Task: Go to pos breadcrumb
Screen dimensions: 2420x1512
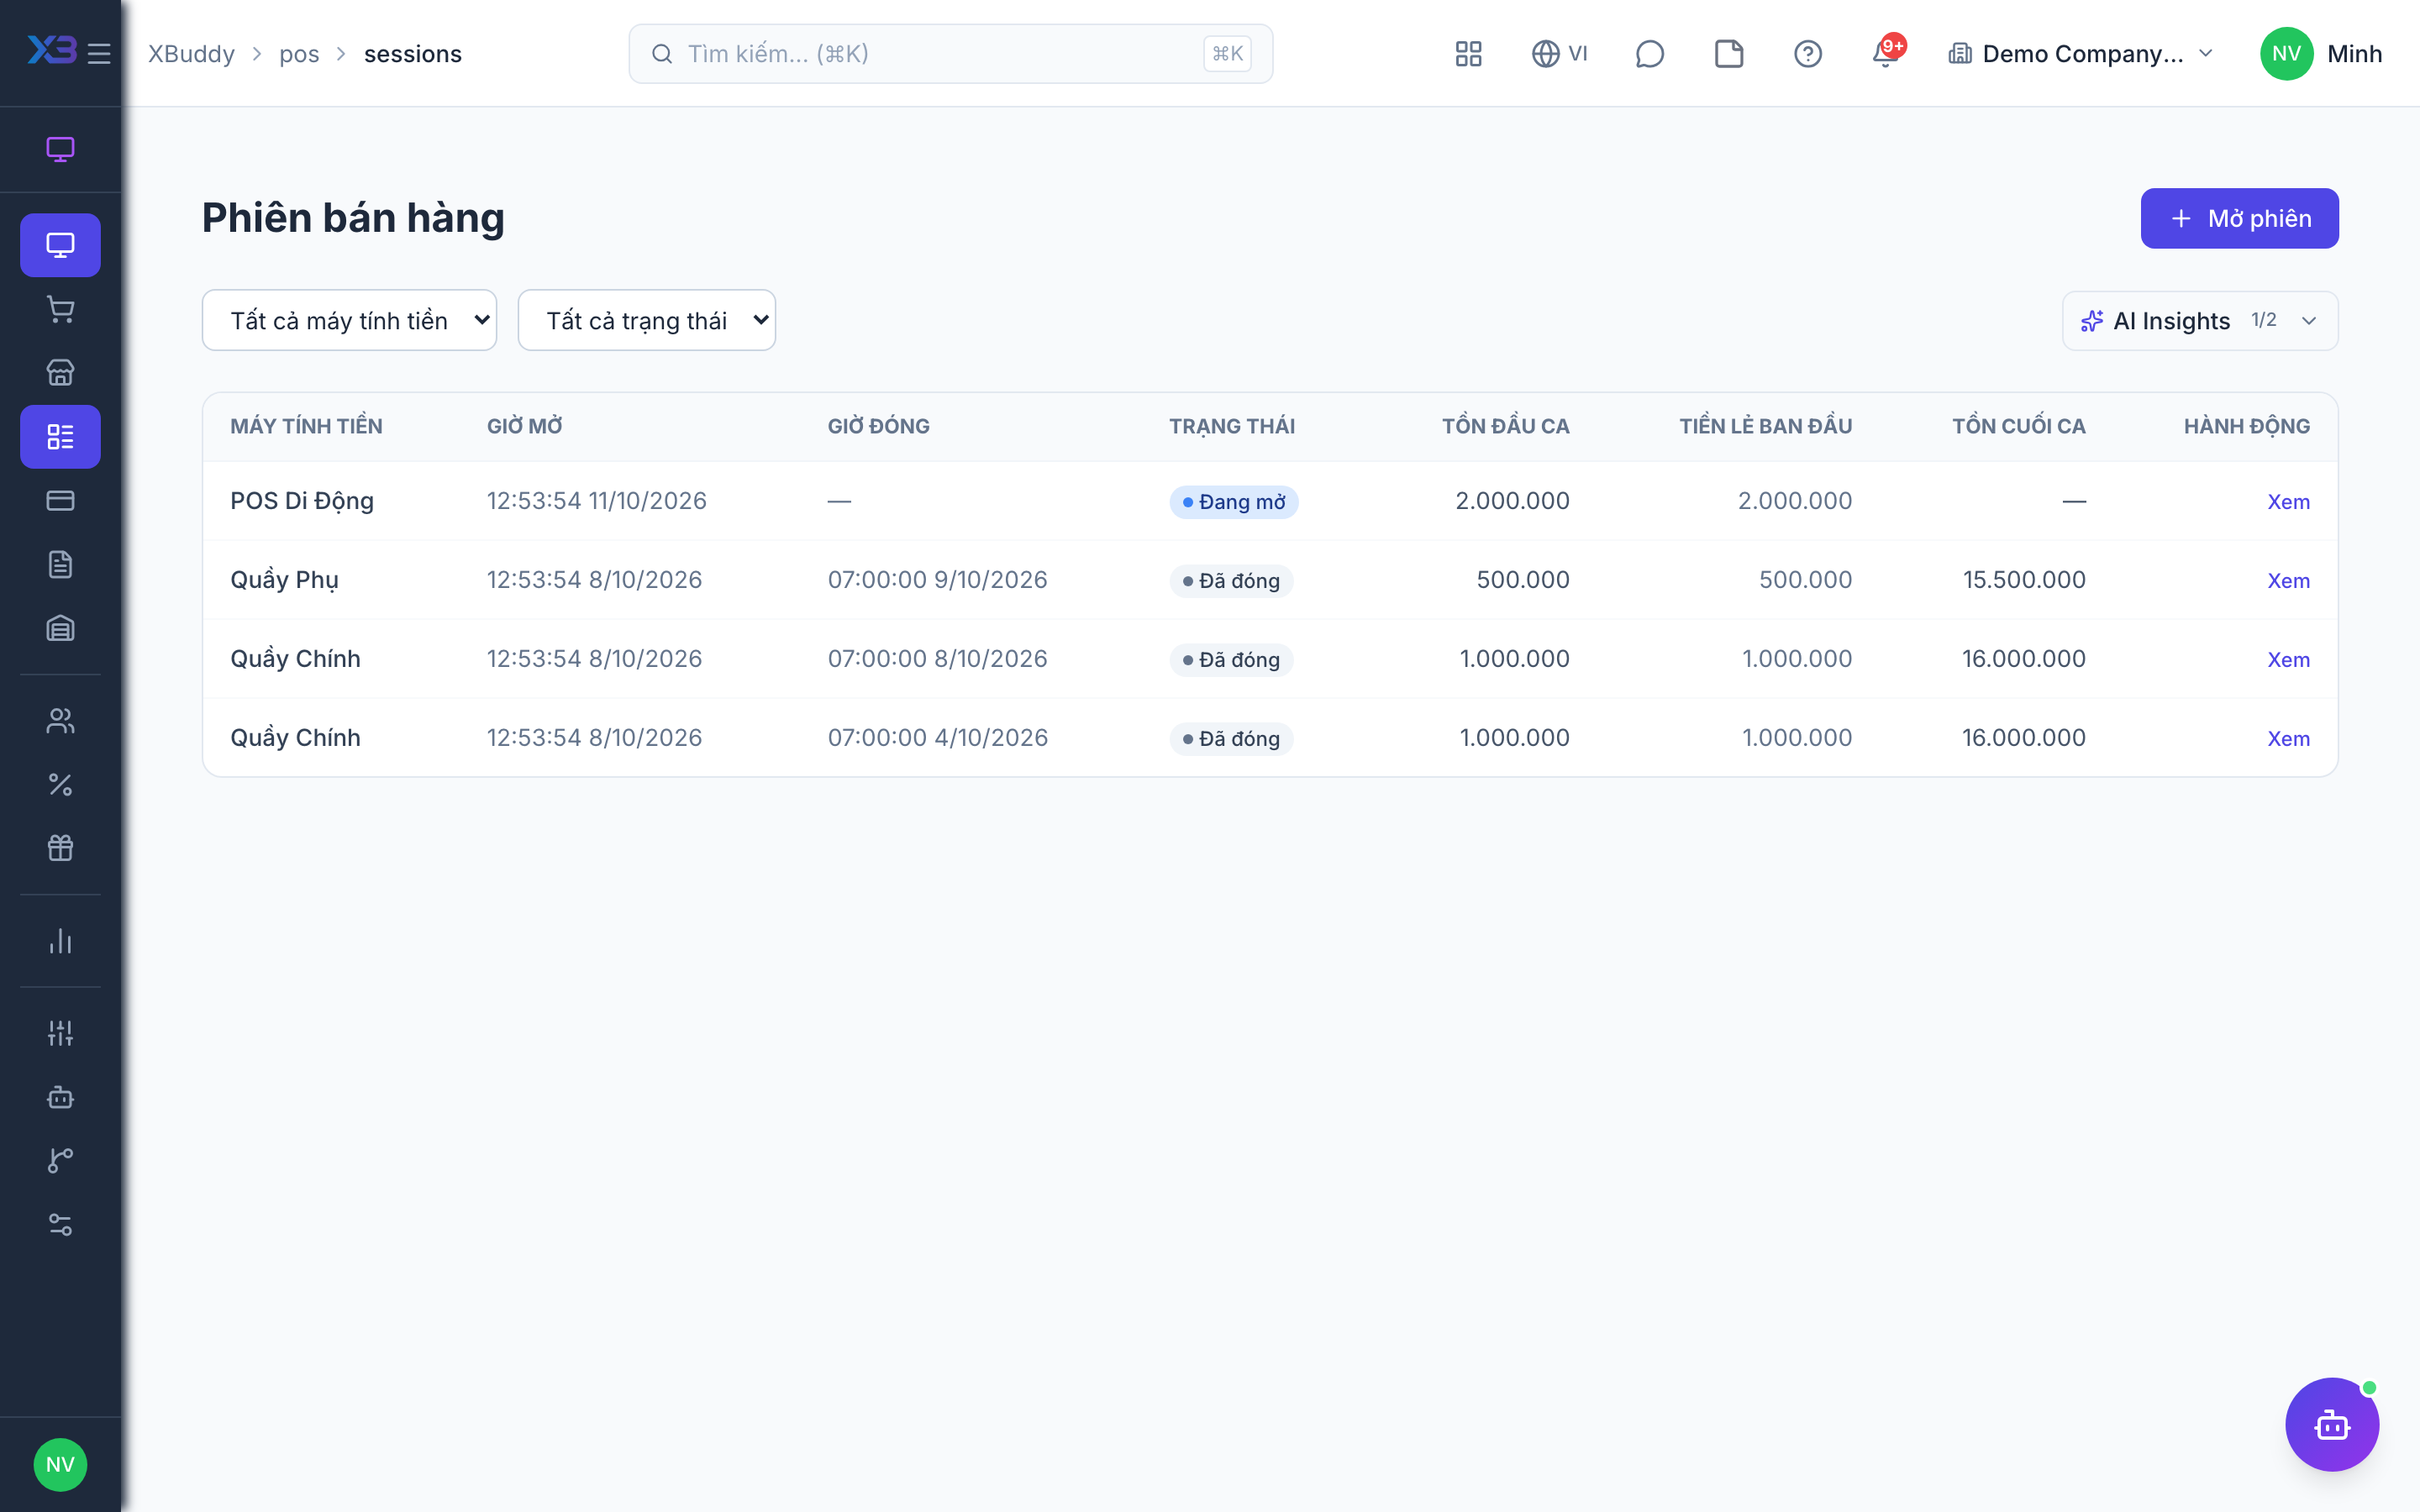Action: [299, 54]
